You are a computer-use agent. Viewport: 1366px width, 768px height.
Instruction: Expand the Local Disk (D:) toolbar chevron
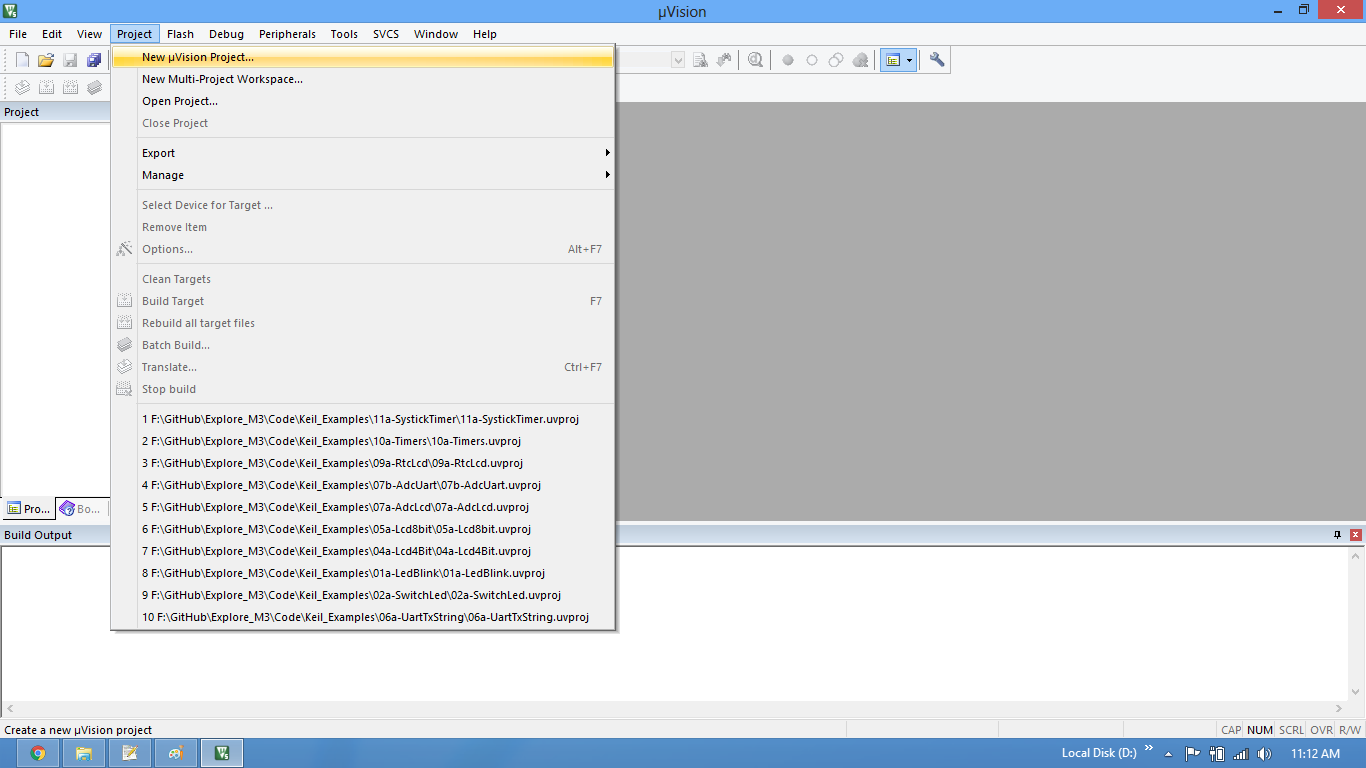point(1149,748)
